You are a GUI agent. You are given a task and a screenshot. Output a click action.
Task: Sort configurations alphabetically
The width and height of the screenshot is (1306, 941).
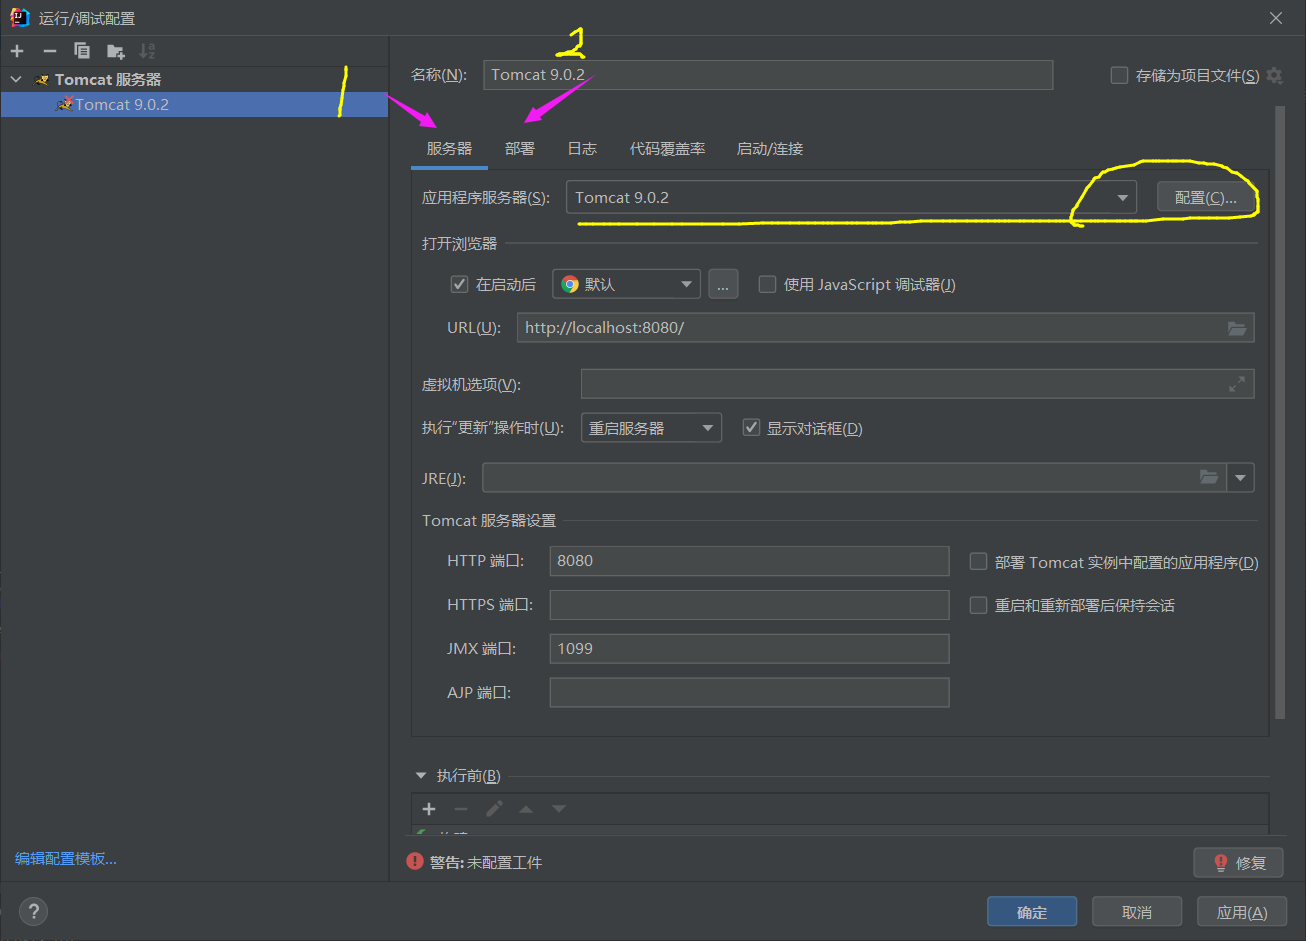click(x=147, y=51)
